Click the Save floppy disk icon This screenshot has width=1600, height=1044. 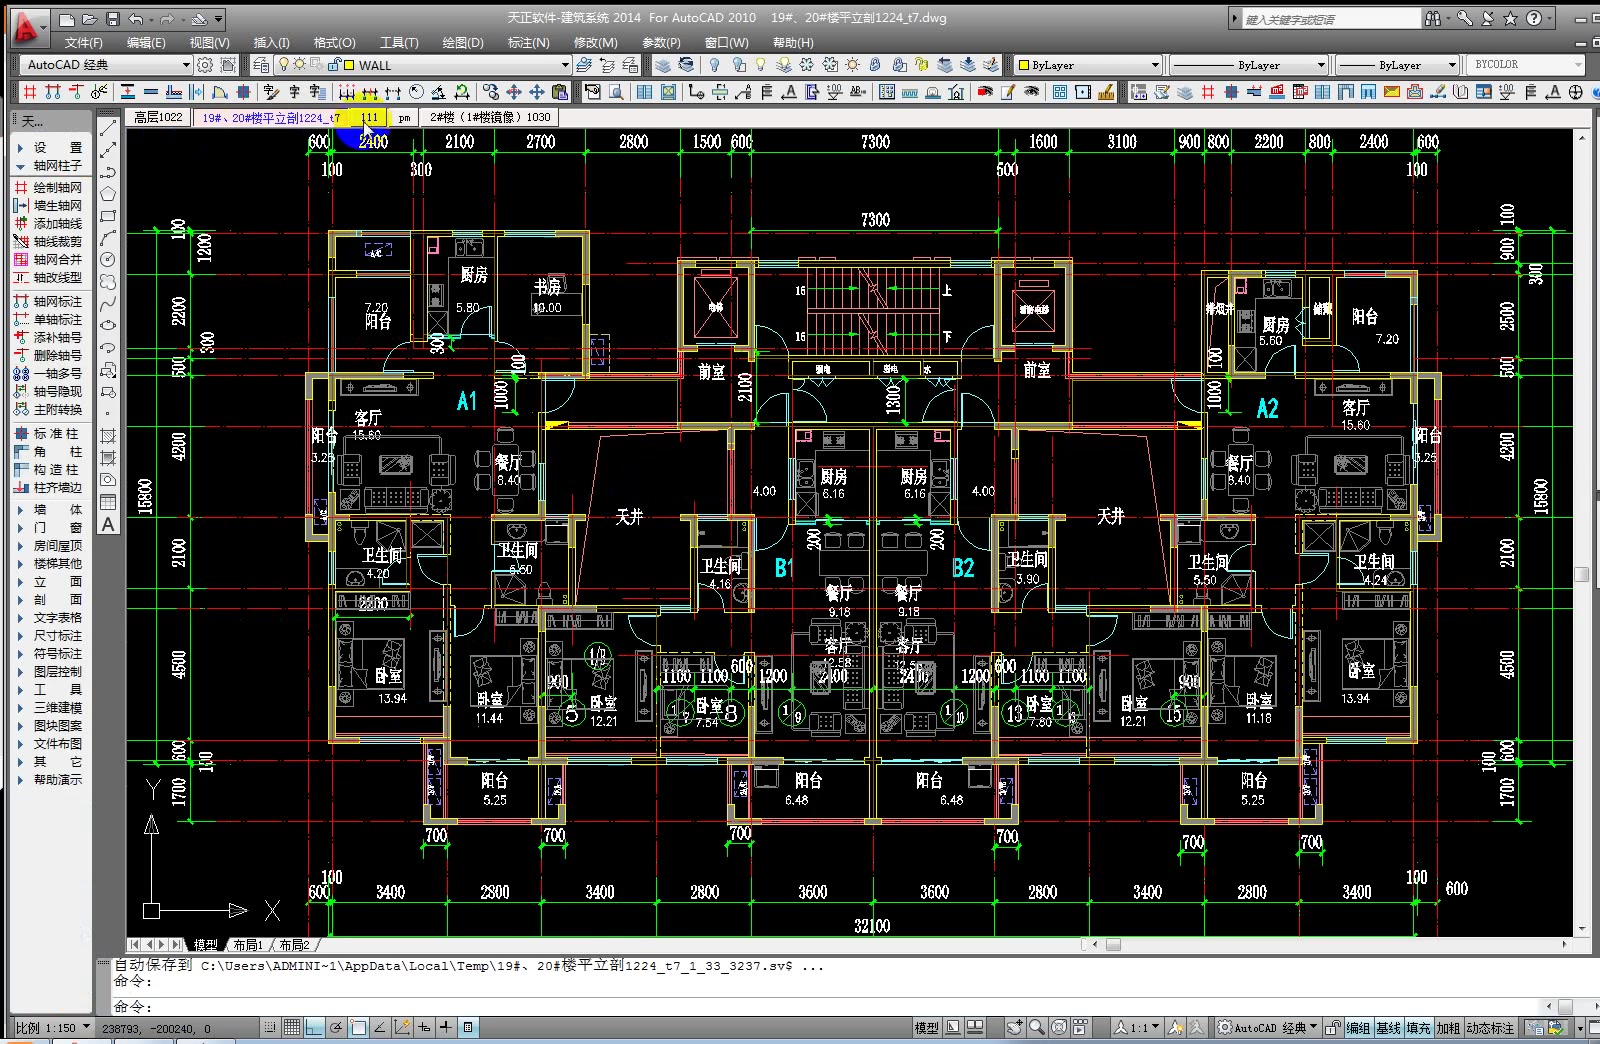(113, 19)
